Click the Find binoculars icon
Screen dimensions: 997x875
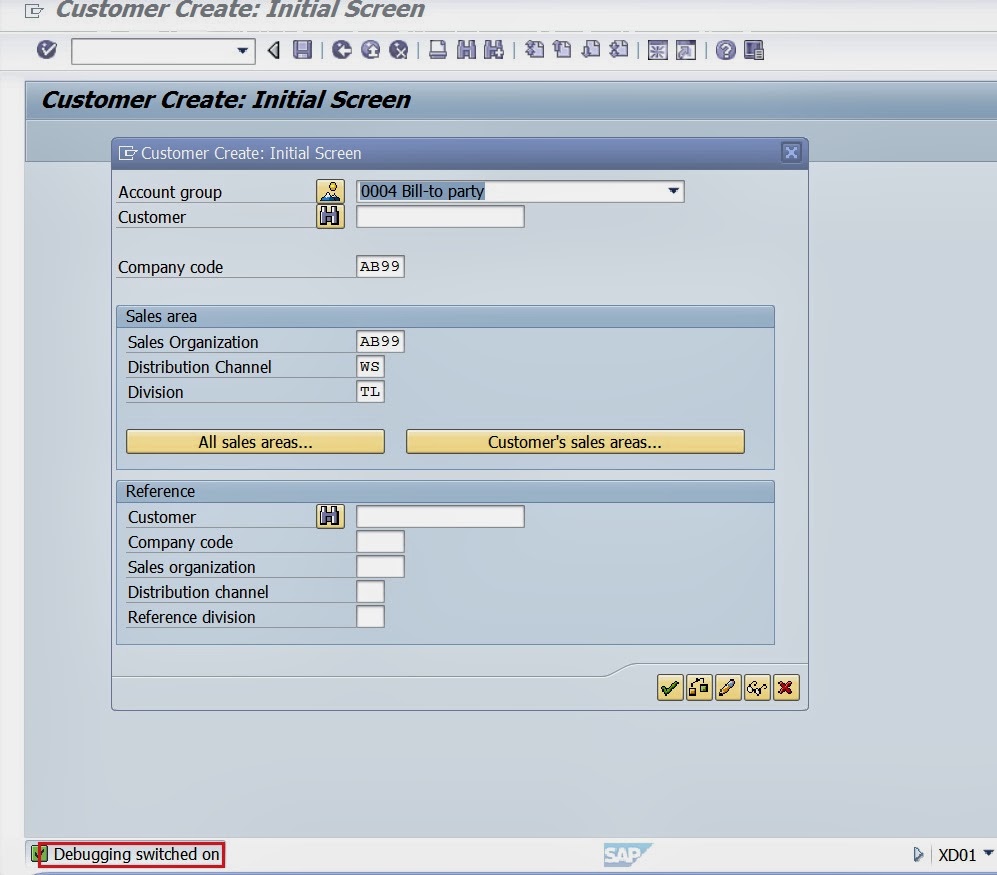466,50
